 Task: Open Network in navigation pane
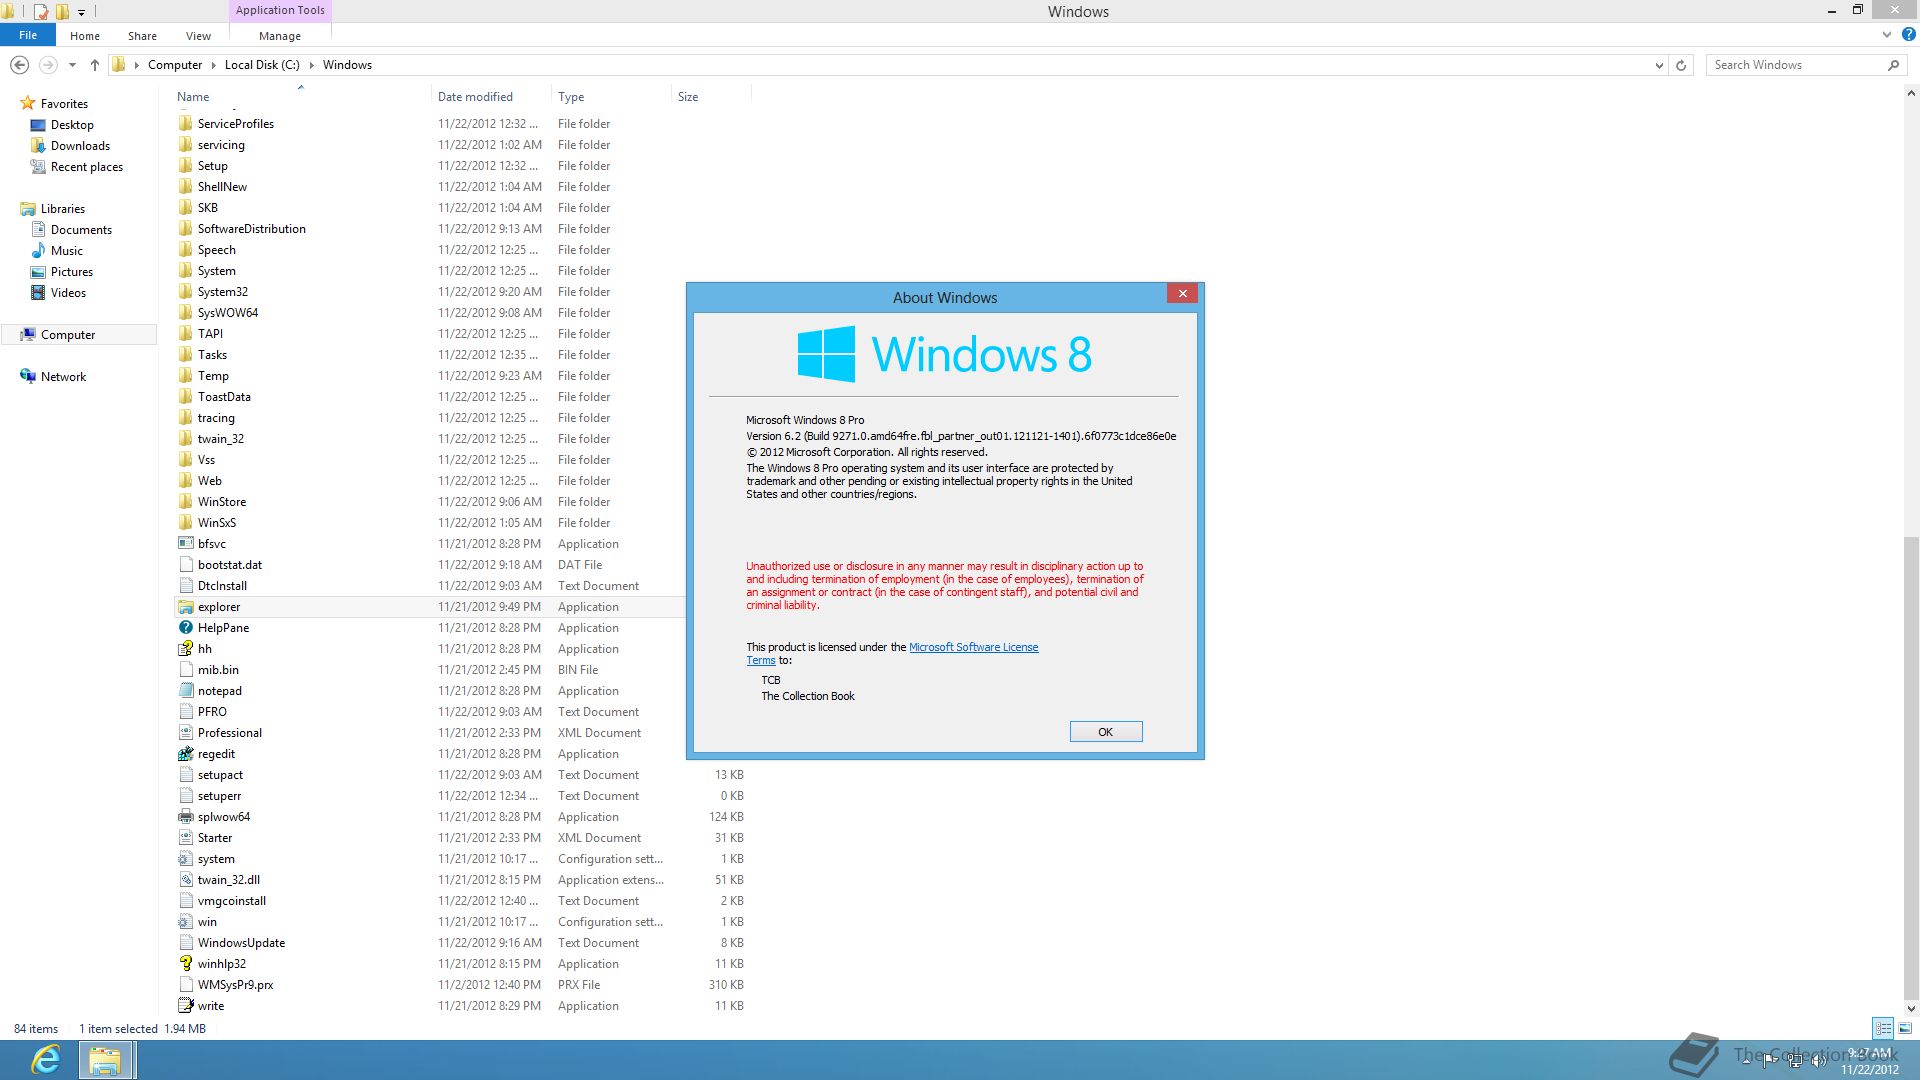(63, 377)
